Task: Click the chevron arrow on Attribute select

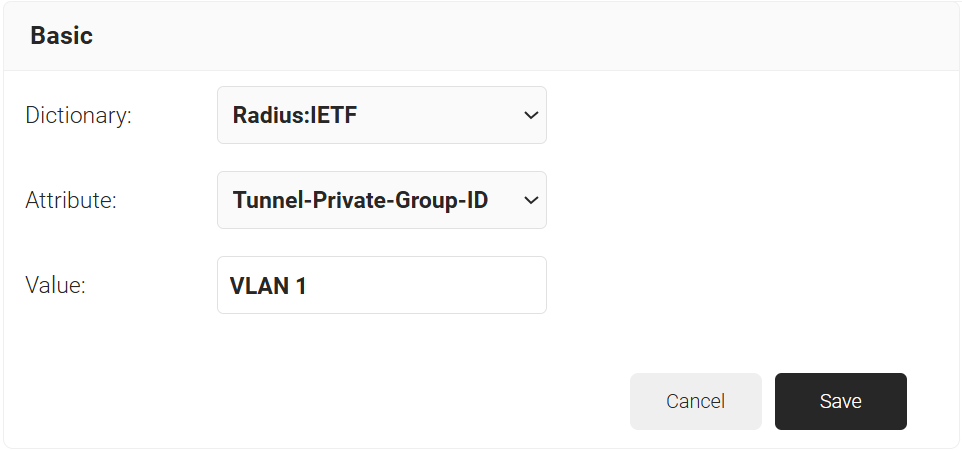Action: (x=530, y=200)
